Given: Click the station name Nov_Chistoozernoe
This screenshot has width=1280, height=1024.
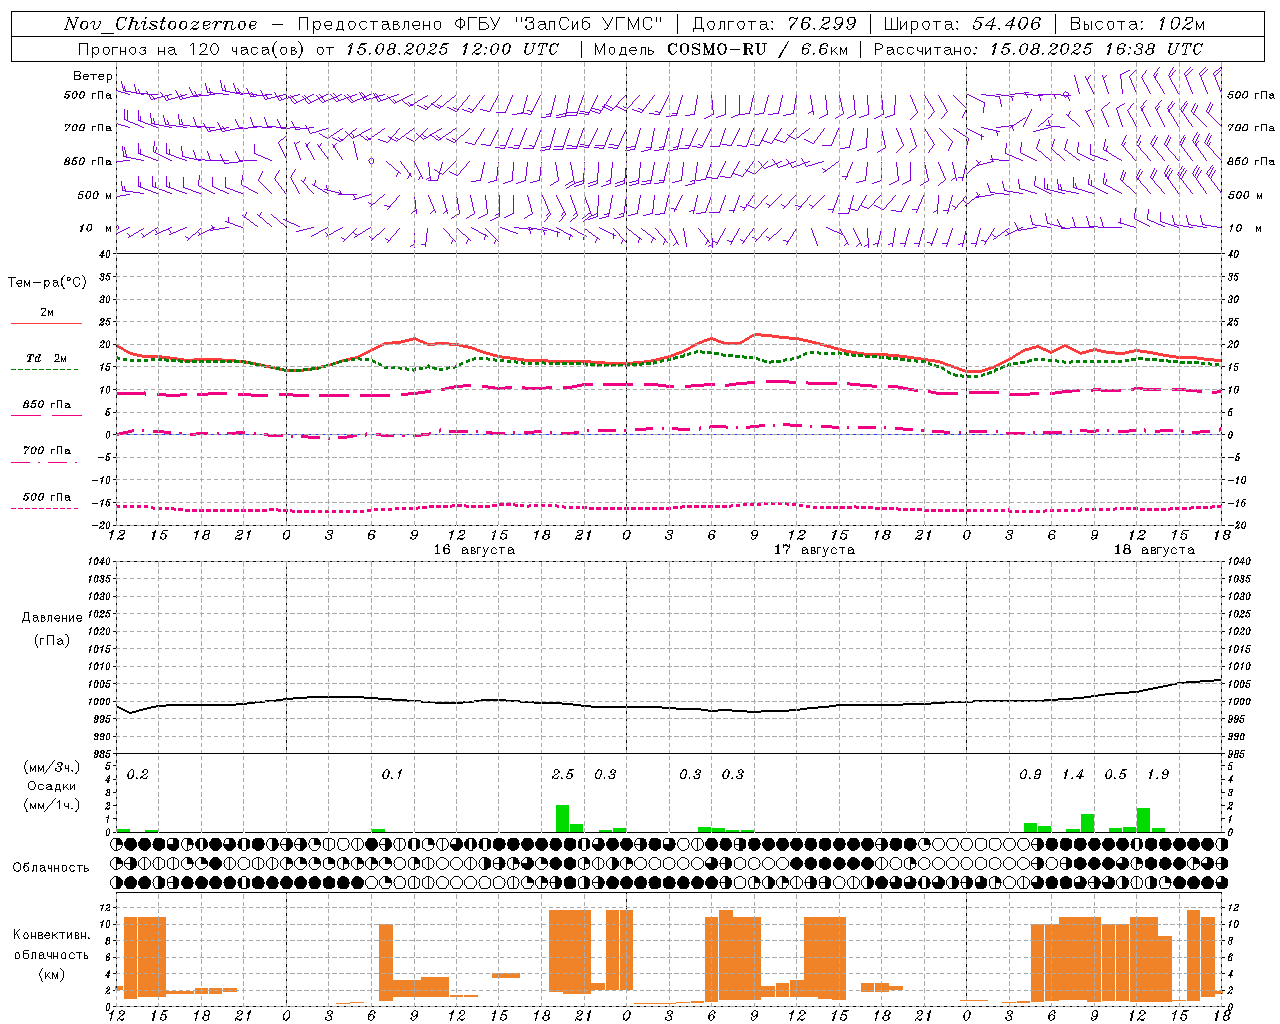Looking at the screenshot, I should click(x=161, y=24).
